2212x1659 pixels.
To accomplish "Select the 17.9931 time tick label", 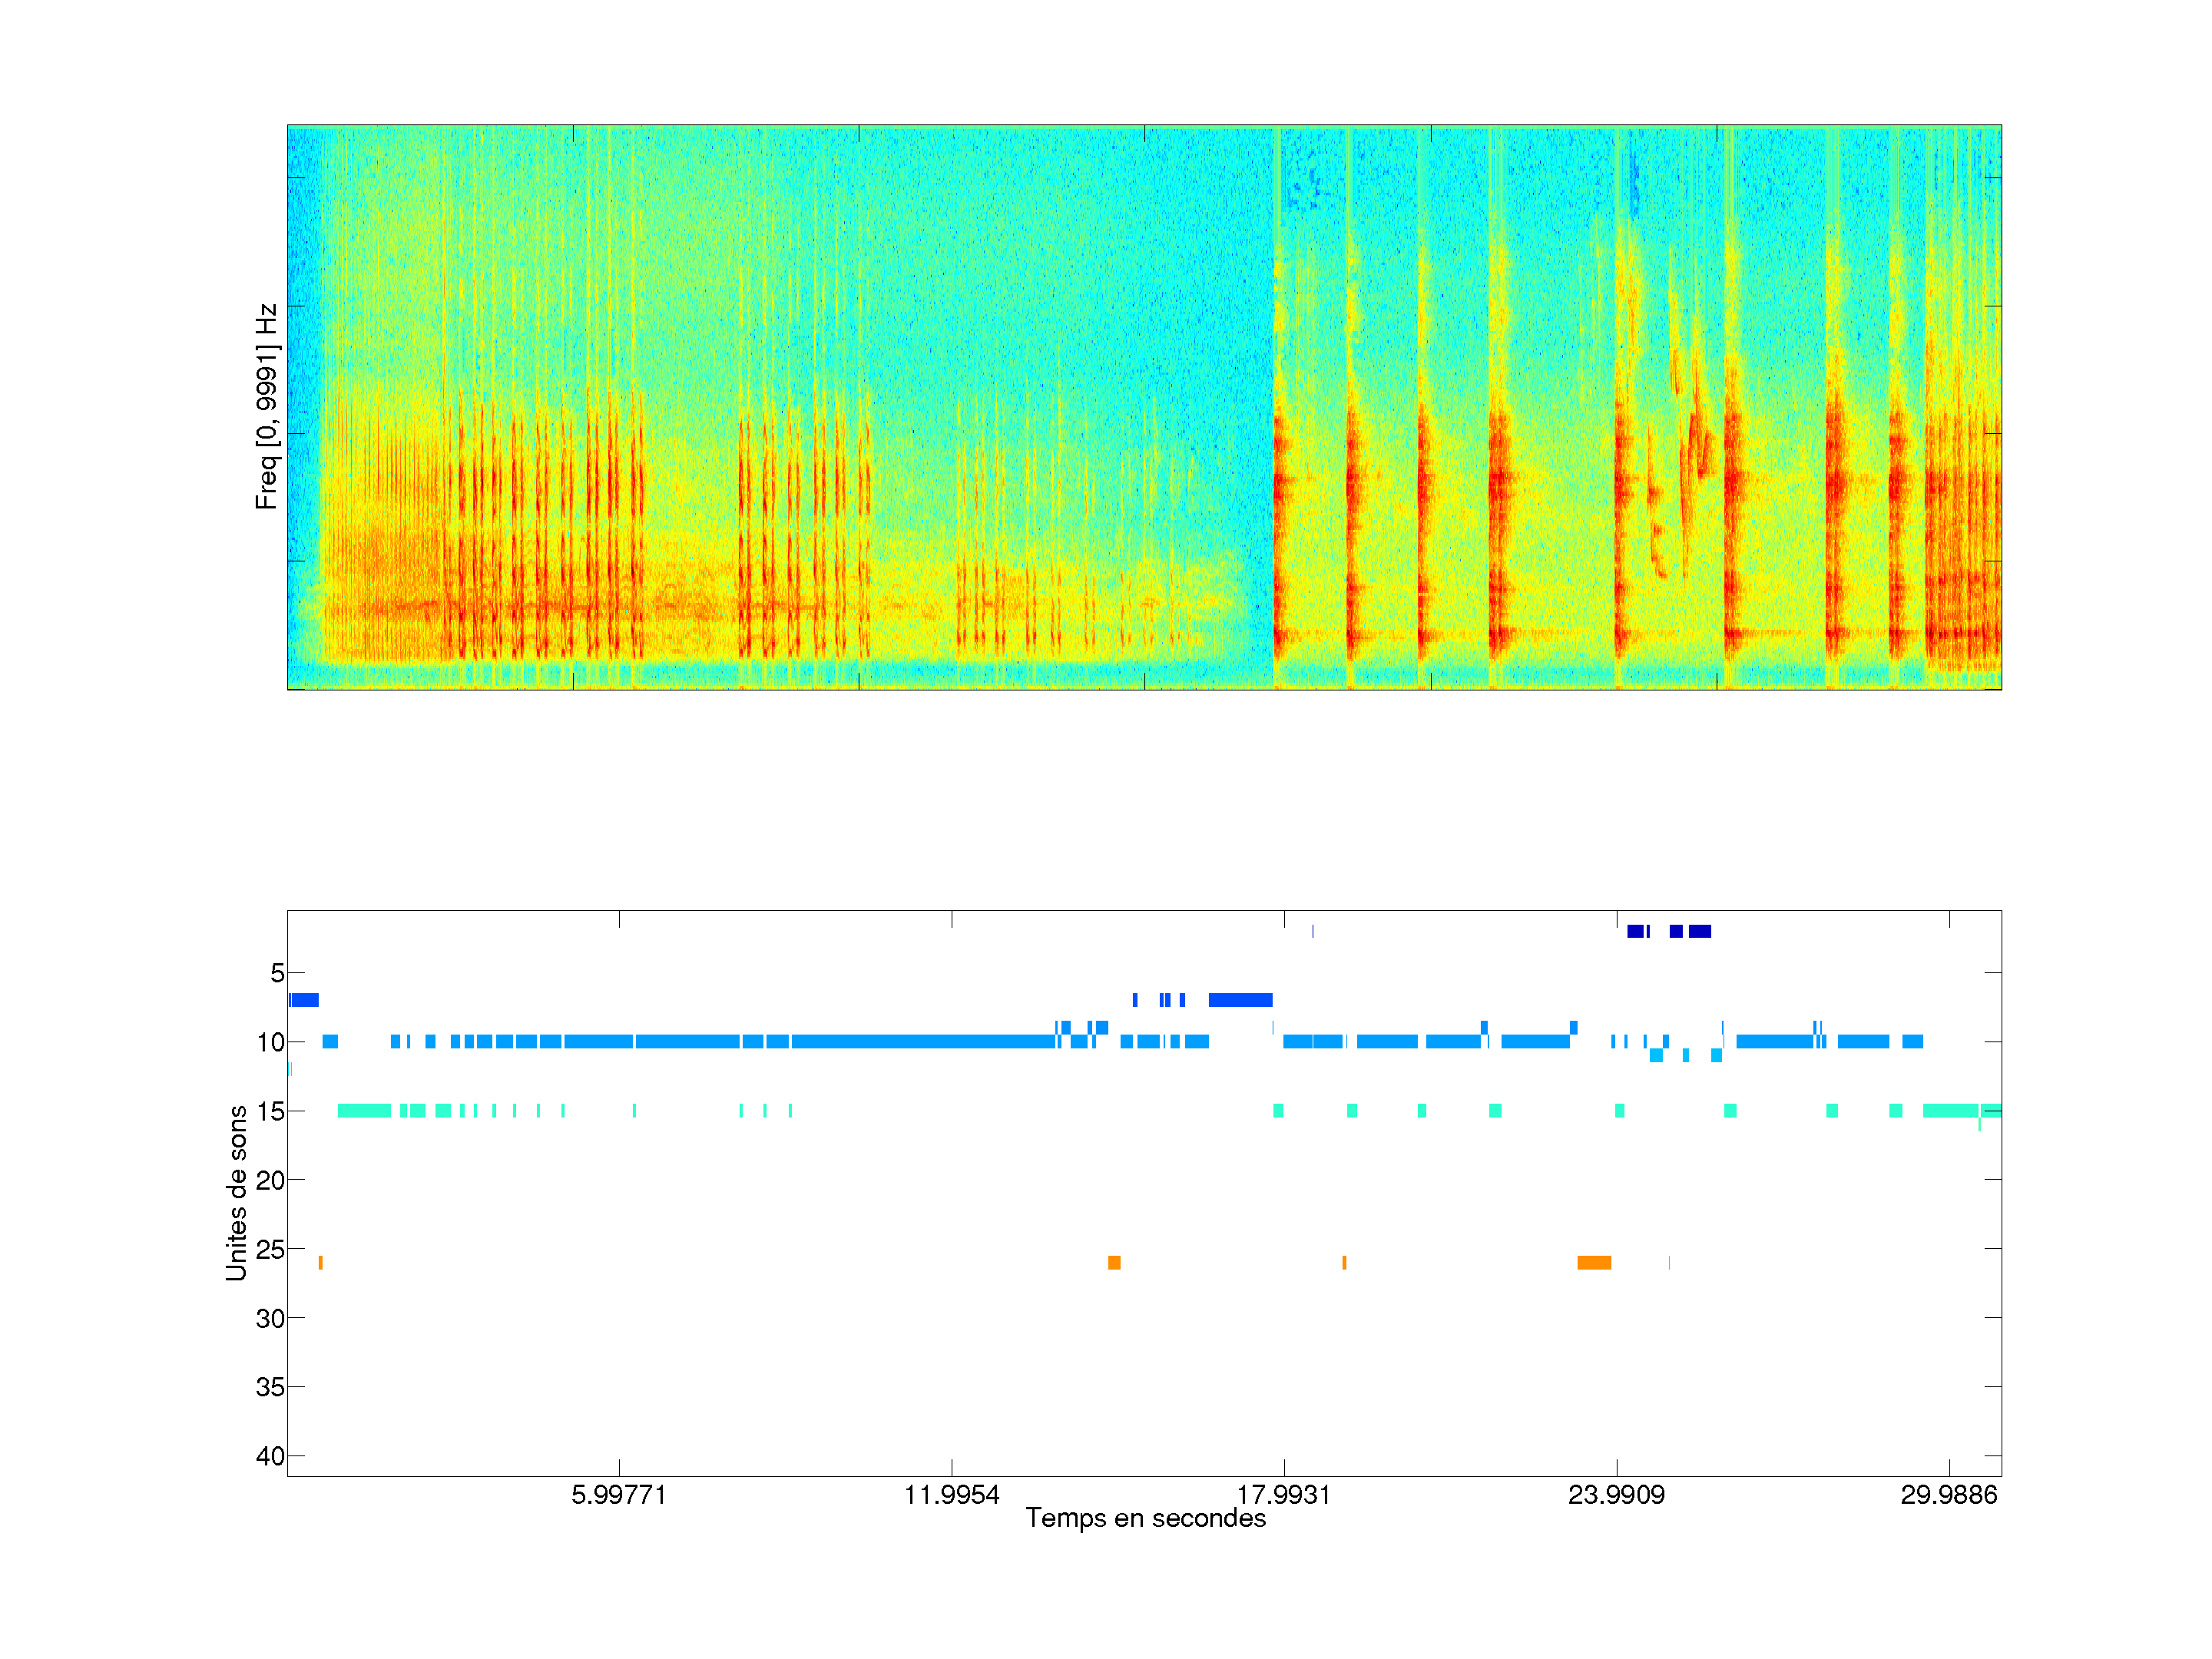I will coord(1283,1495).
